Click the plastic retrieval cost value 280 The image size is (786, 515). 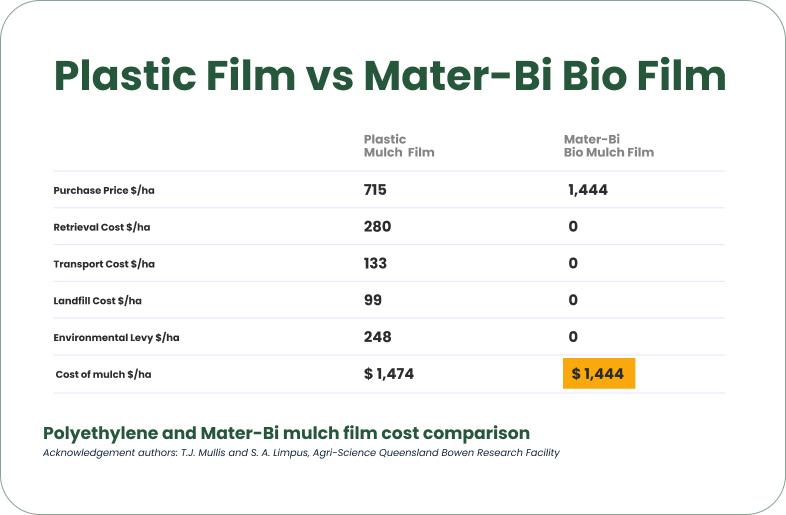377,227
